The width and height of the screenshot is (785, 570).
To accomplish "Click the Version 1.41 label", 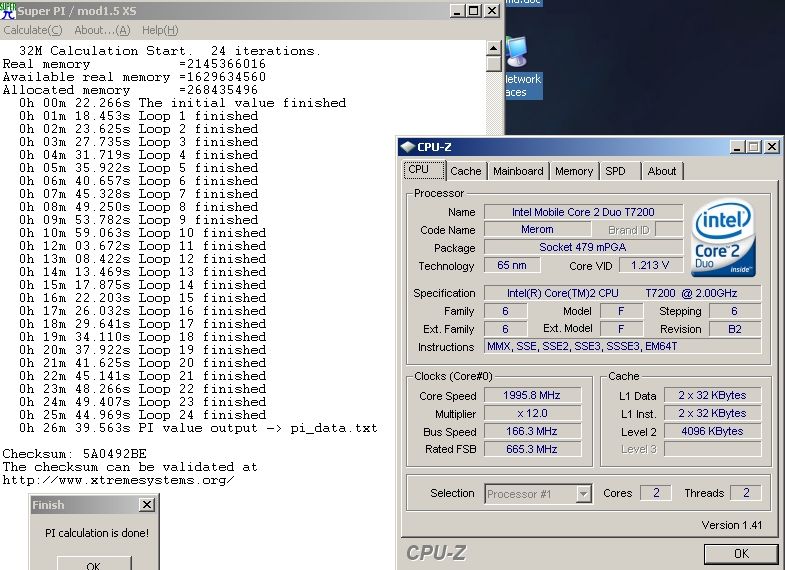I will (x=732, y=525).
